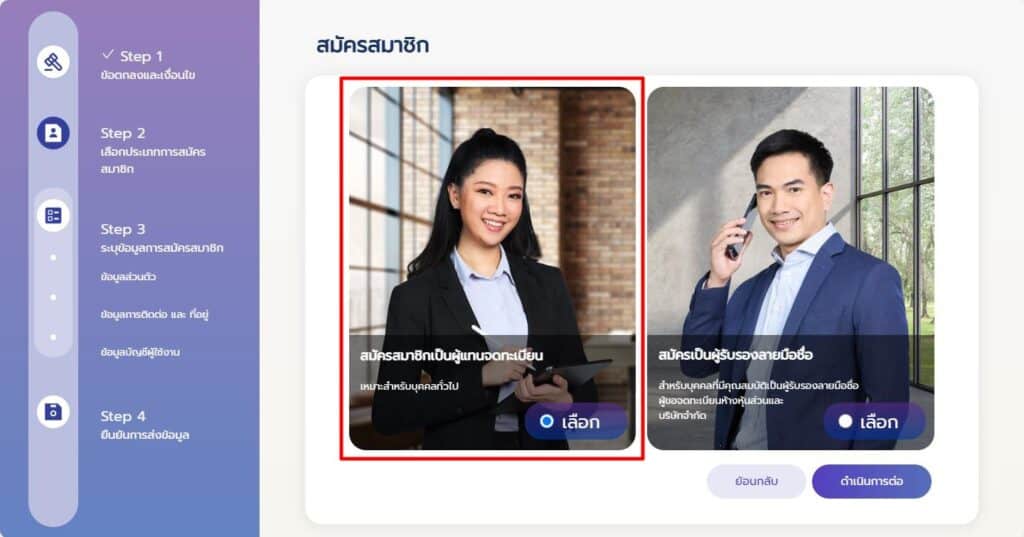
Task: Open Step 1 ข้อตกลงและเงื่อนไข label
Action: 148,75
